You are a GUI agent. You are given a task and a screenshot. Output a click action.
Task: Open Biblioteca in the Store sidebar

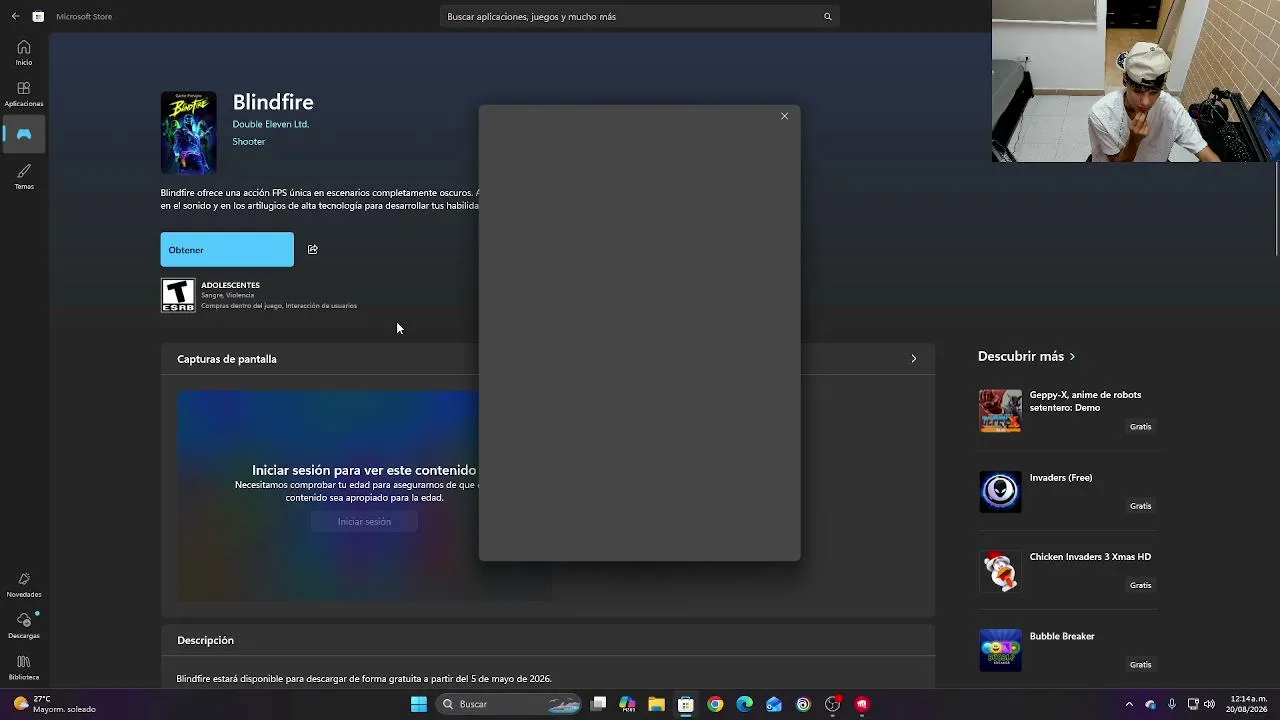click(24, 667)
